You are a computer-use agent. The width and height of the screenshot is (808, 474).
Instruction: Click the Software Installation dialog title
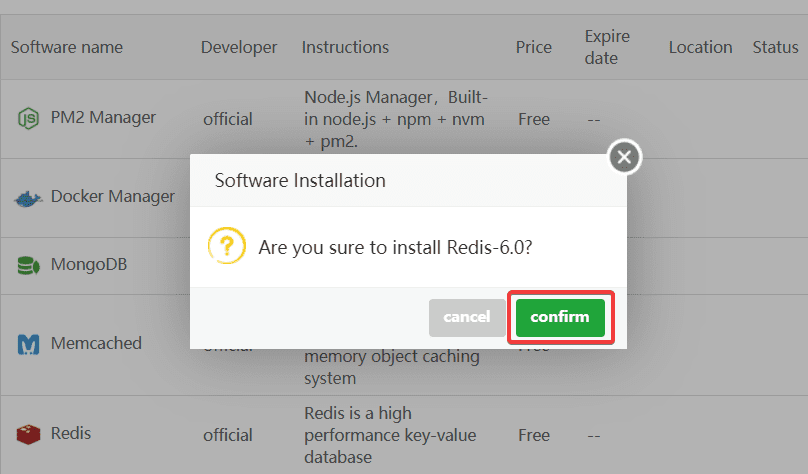pyautogui.click(x=300, y=181)
